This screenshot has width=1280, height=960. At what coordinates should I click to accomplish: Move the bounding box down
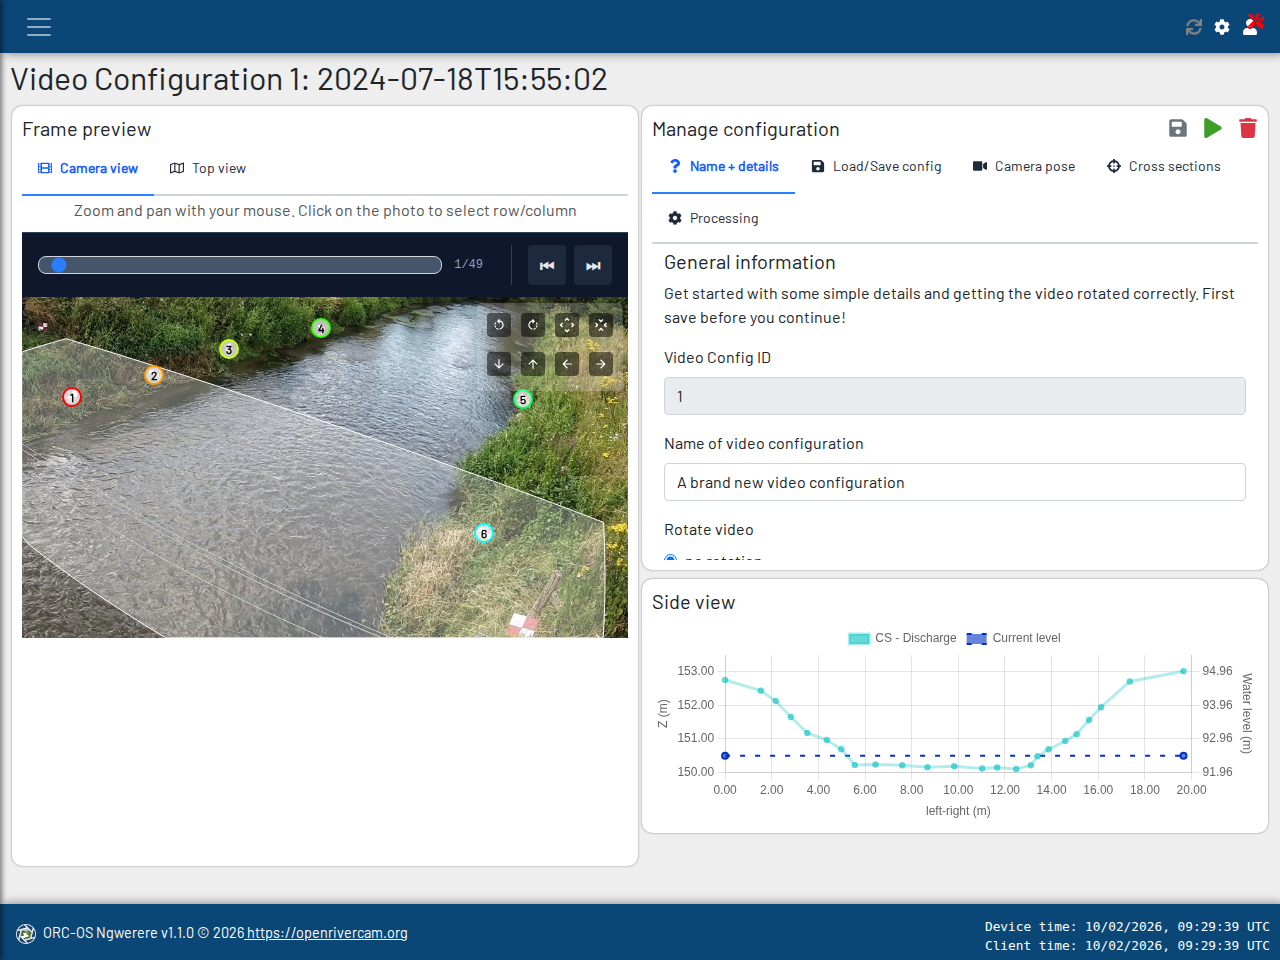499,364
